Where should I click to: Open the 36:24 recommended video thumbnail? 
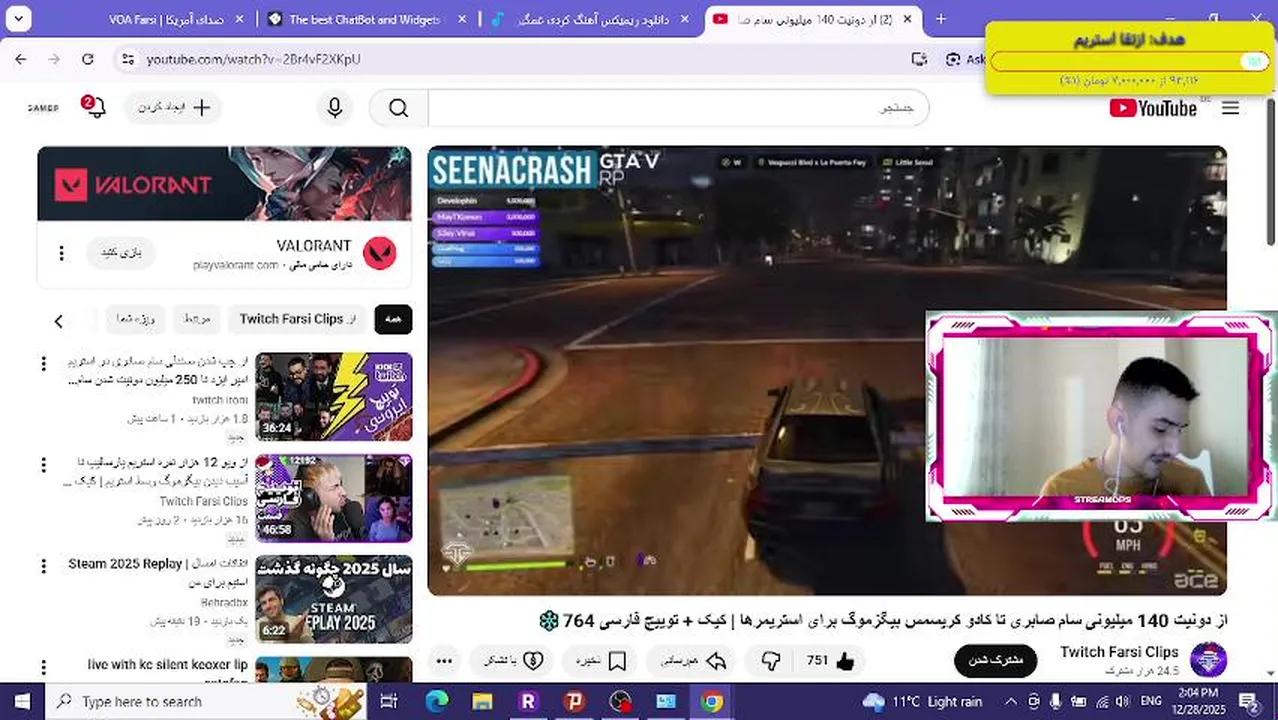click(333, 397)
